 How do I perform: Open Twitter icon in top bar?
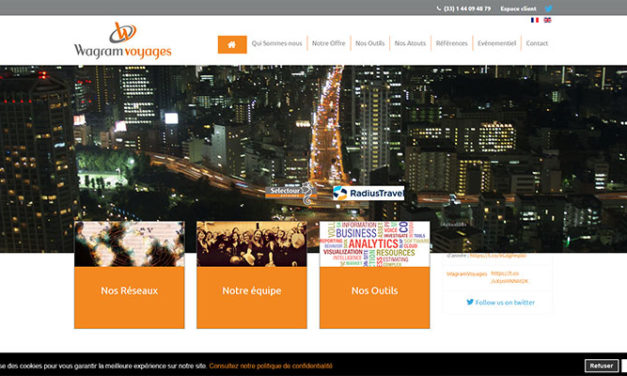[x=548, y=8]
